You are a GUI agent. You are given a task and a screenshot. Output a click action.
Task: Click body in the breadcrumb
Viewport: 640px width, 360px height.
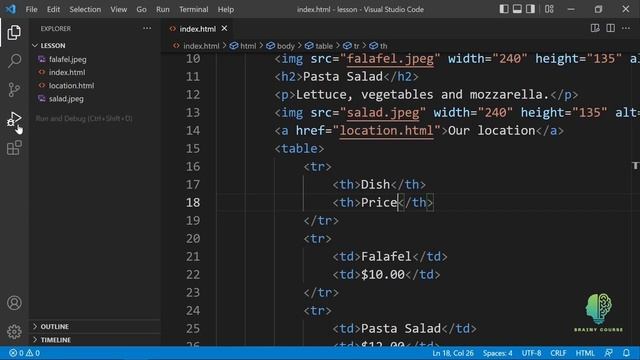tap(286, 46)
